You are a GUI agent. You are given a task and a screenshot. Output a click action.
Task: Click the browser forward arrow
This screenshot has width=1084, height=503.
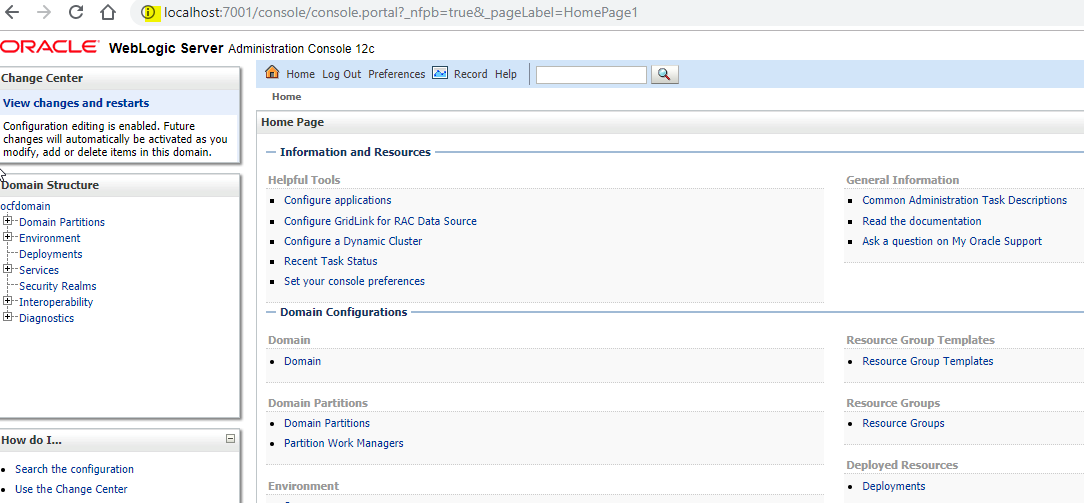pyautogui.click(x=44, y=12)
